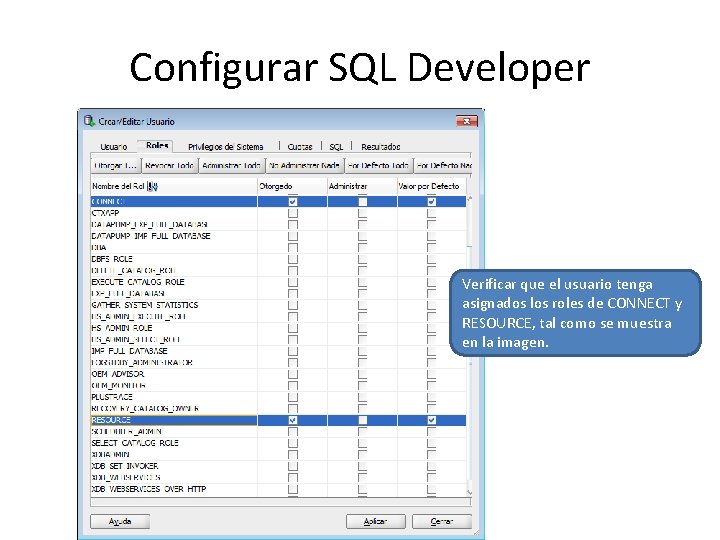Click the Administrar Todo button

231,165
